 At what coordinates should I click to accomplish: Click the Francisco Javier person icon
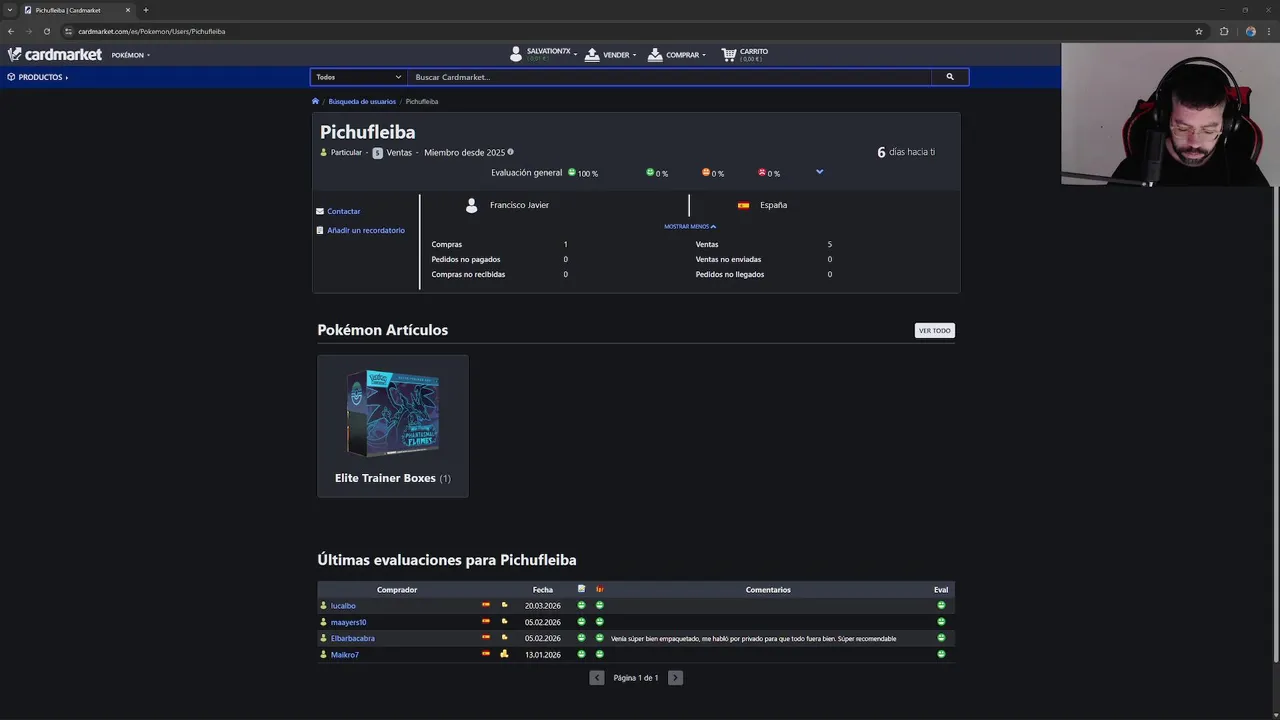[x=472, y=205]
